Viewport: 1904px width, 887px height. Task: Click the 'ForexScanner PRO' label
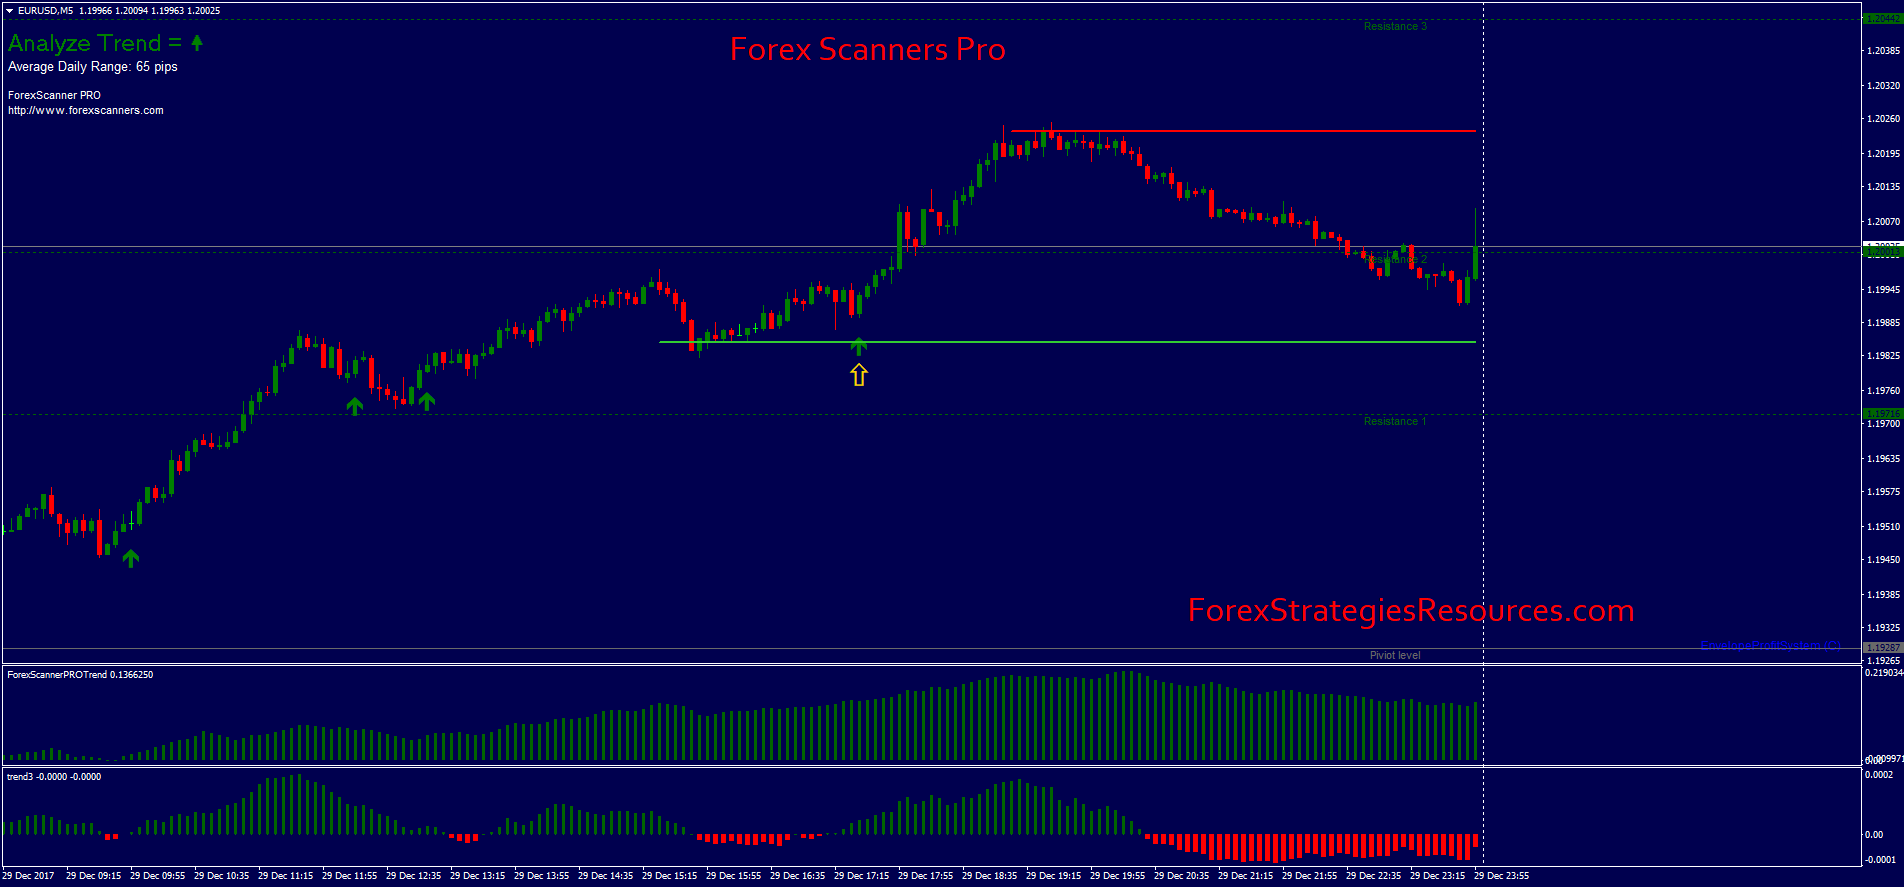click(54, 96)
